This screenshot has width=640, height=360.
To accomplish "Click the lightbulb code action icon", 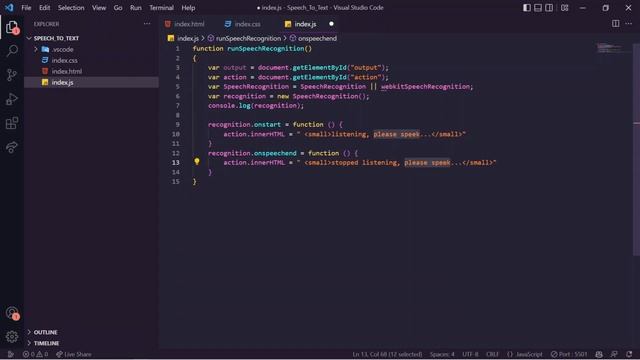I will point(197,162).
